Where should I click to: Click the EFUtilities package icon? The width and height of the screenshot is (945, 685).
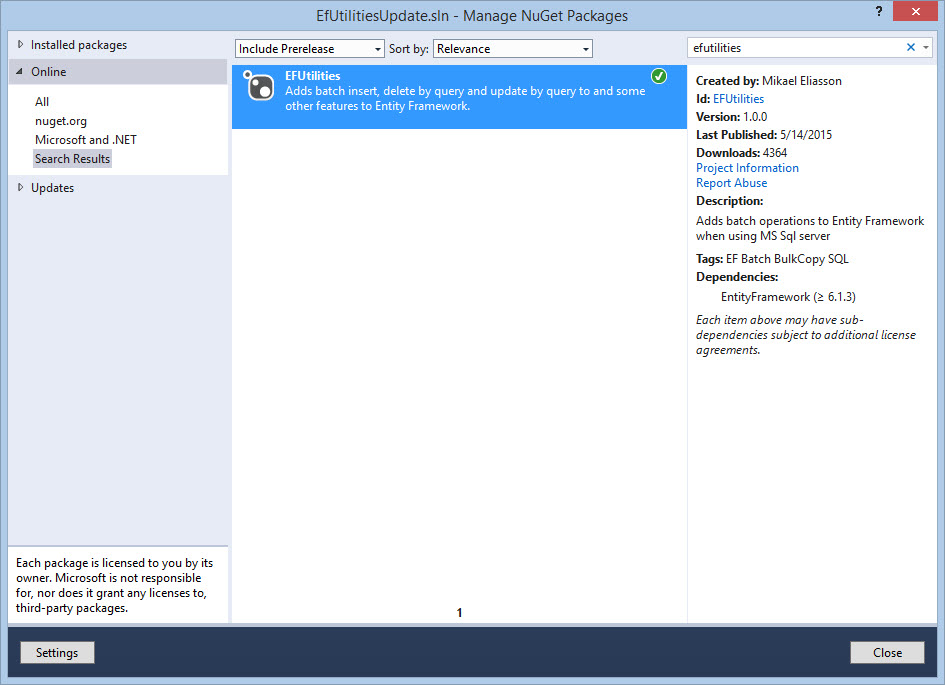[x=259, y=86]
